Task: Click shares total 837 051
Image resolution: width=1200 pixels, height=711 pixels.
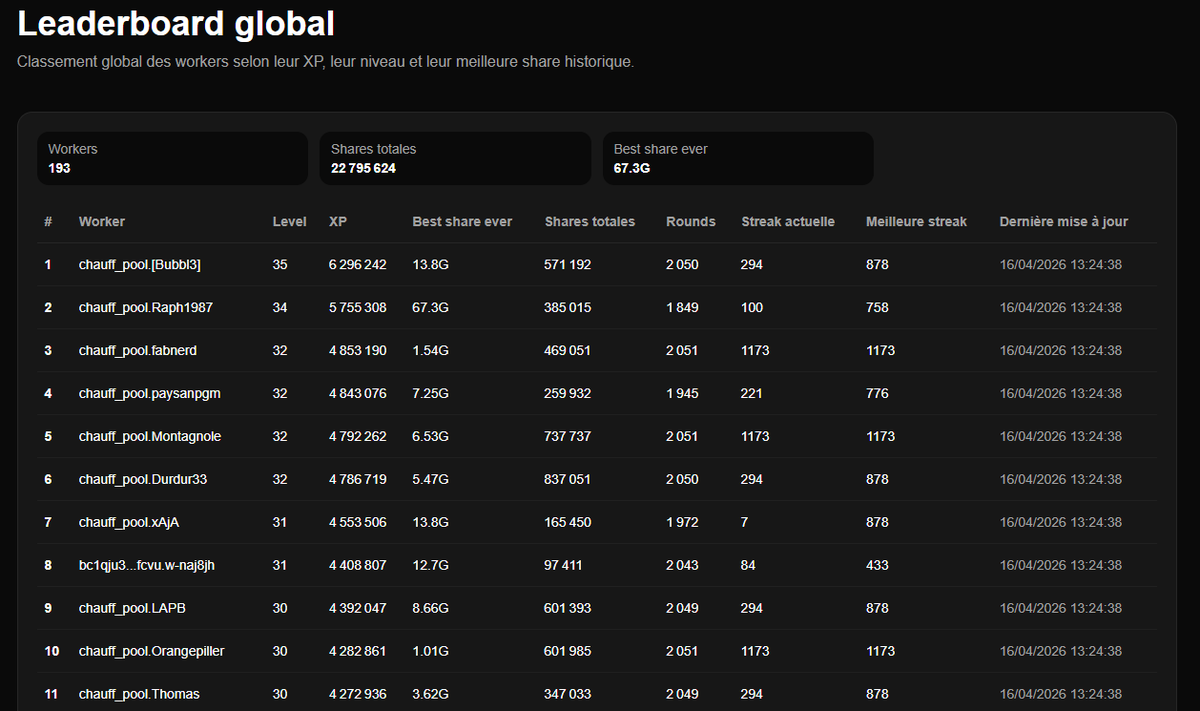Action: tap(567, 480)
